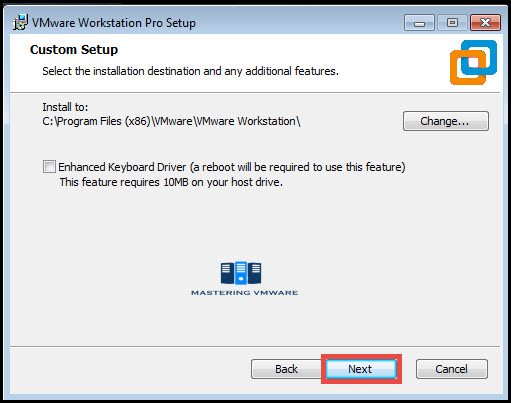Click the 'Install to:' label
Screen dimensions: 511x403
(65, 107)
